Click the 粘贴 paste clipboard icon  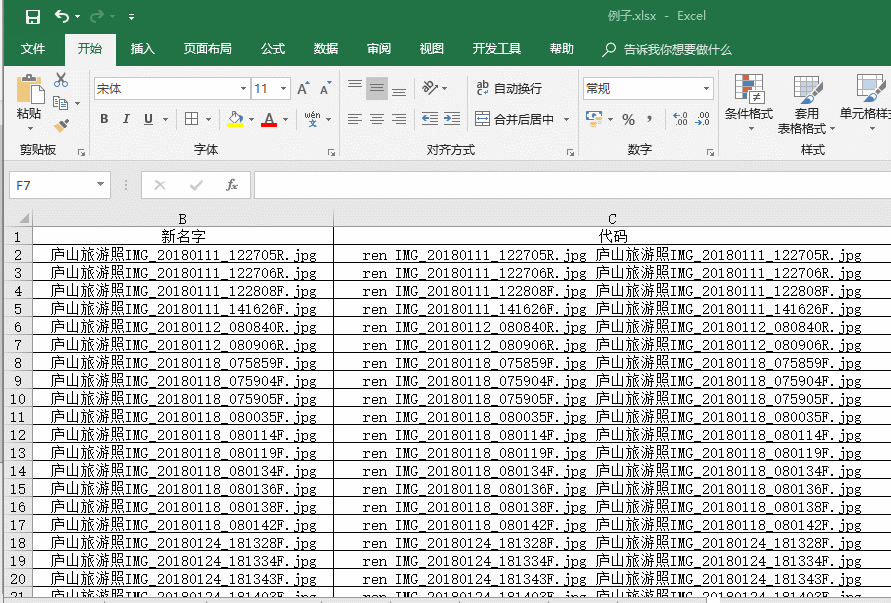point(30,90)
